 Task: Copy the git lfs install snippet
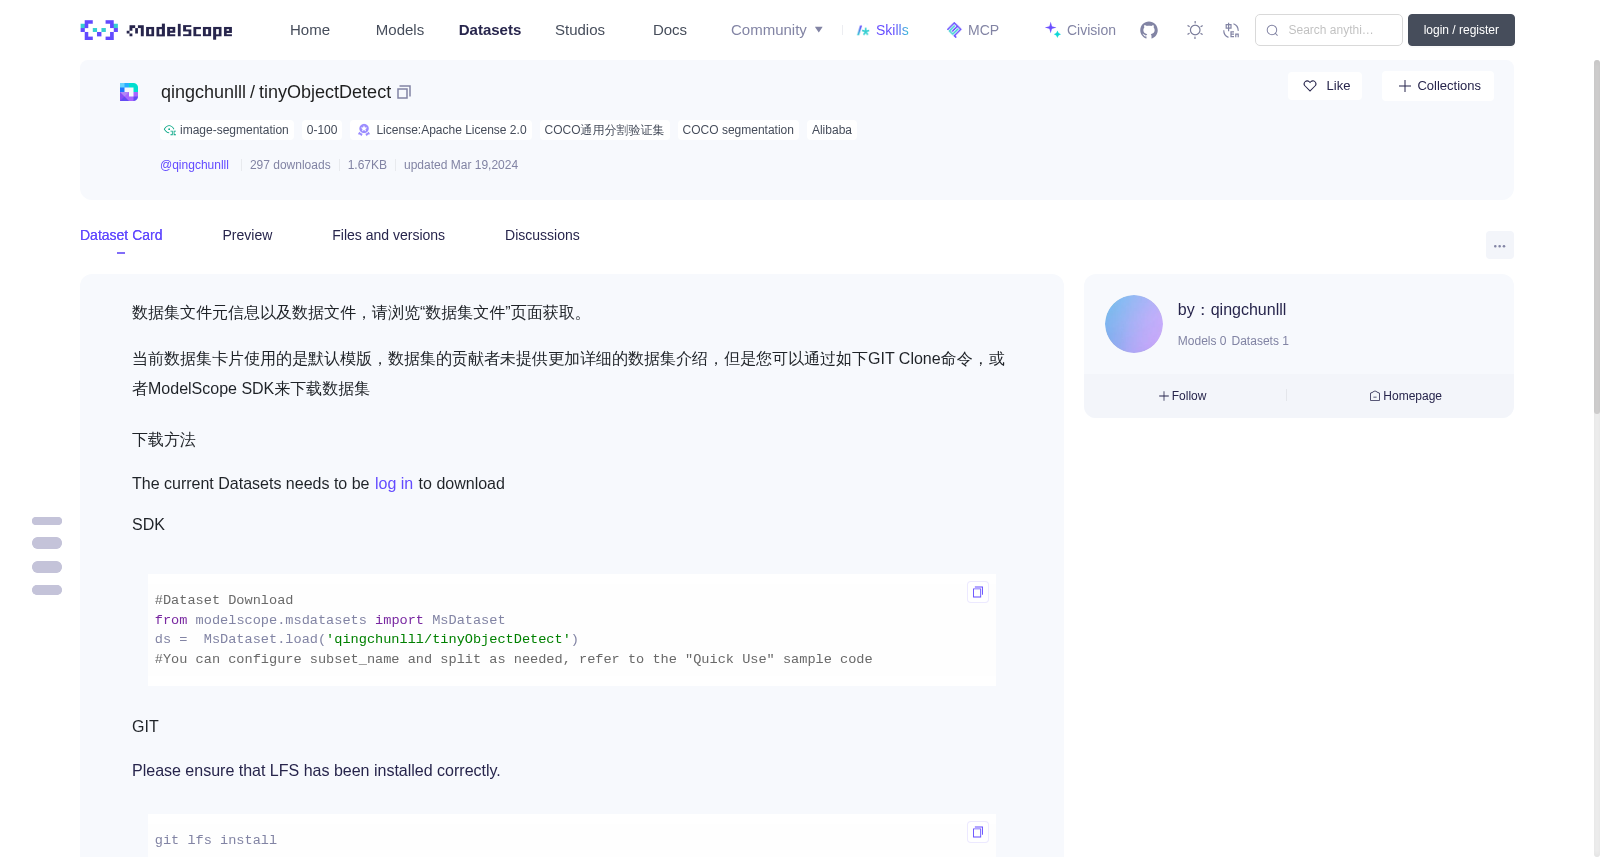pyautogui.click(x=978, y=832)
